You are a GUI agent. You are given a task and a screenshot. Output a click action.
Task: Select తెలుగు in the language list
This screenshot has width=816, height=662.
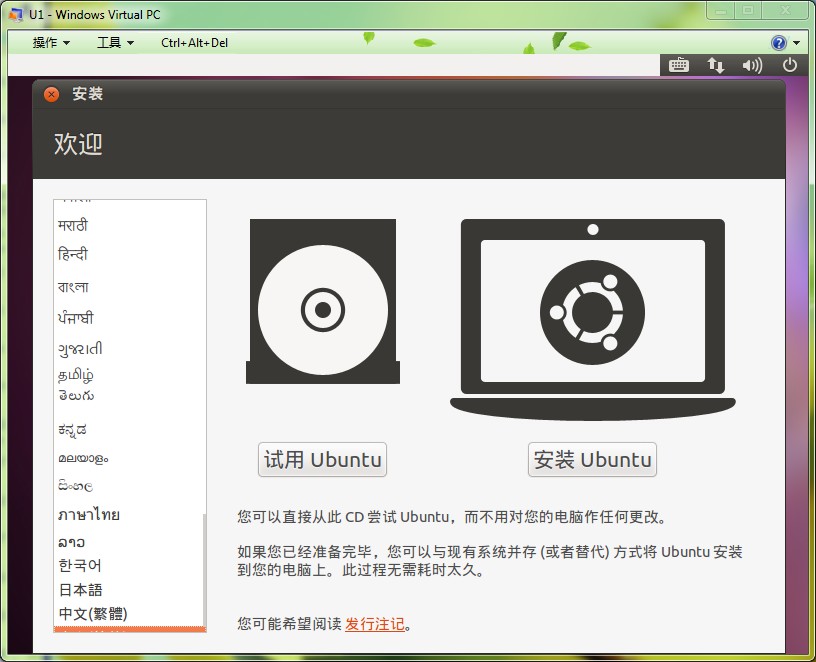point(128,396)
